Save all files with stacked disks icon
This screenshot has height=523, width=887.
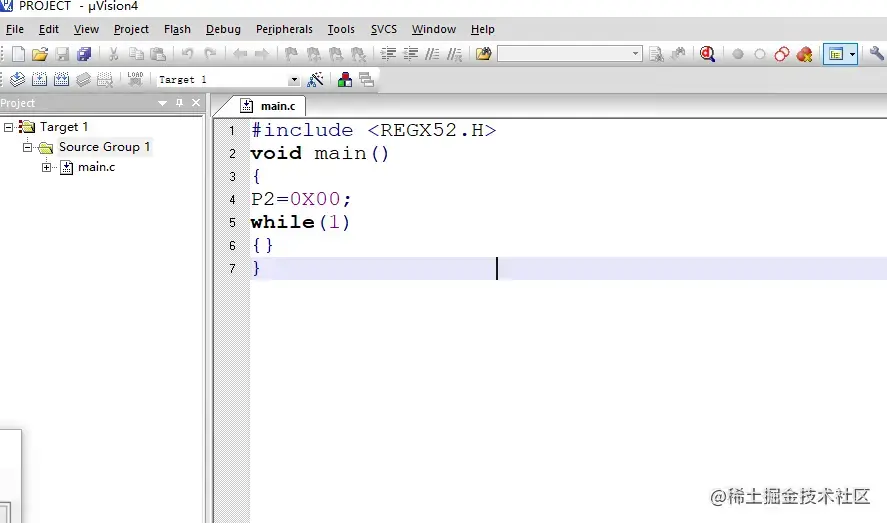84,54
